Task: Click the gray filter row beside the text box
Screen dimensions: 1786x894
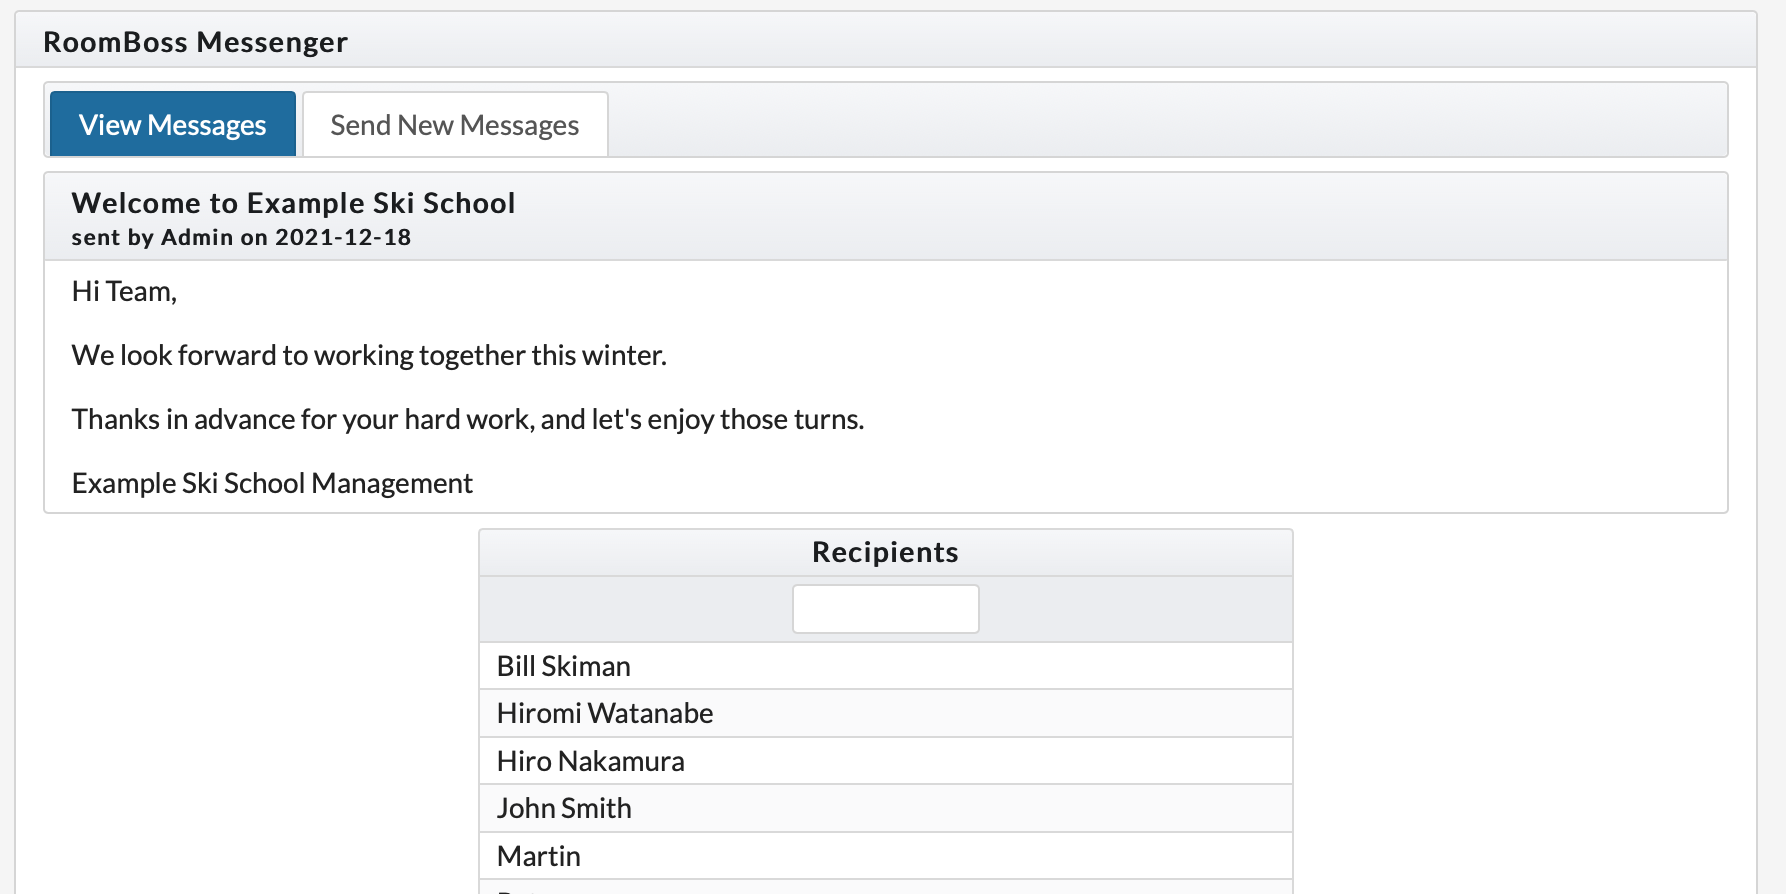Action: [1130, 609]
